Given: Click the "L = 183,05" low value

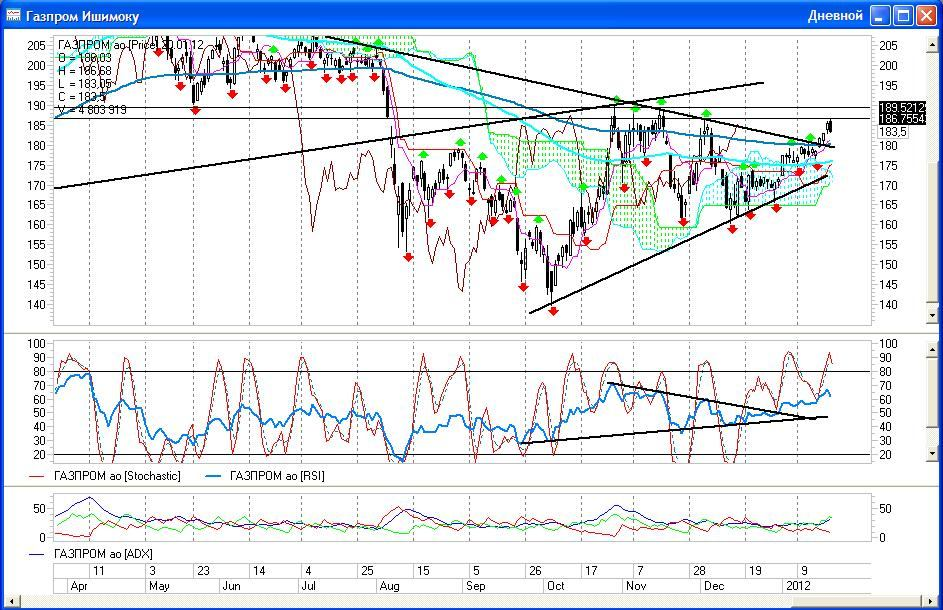Looking at the screenshot, I should 85,84.
